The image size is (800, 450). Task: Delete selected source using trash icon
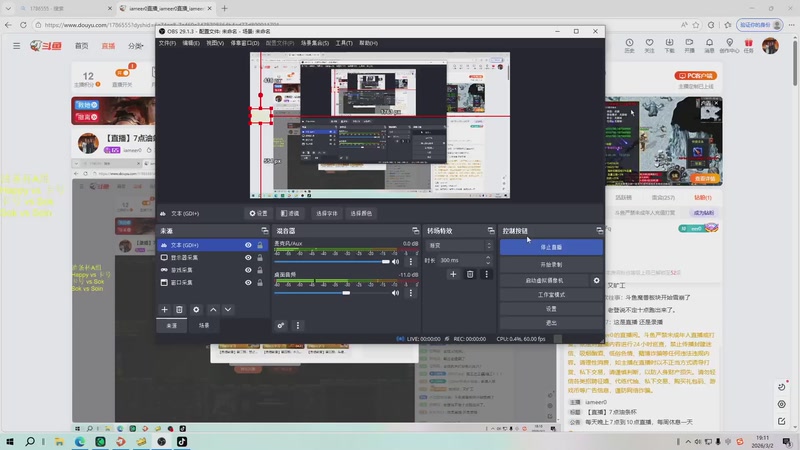179,310
